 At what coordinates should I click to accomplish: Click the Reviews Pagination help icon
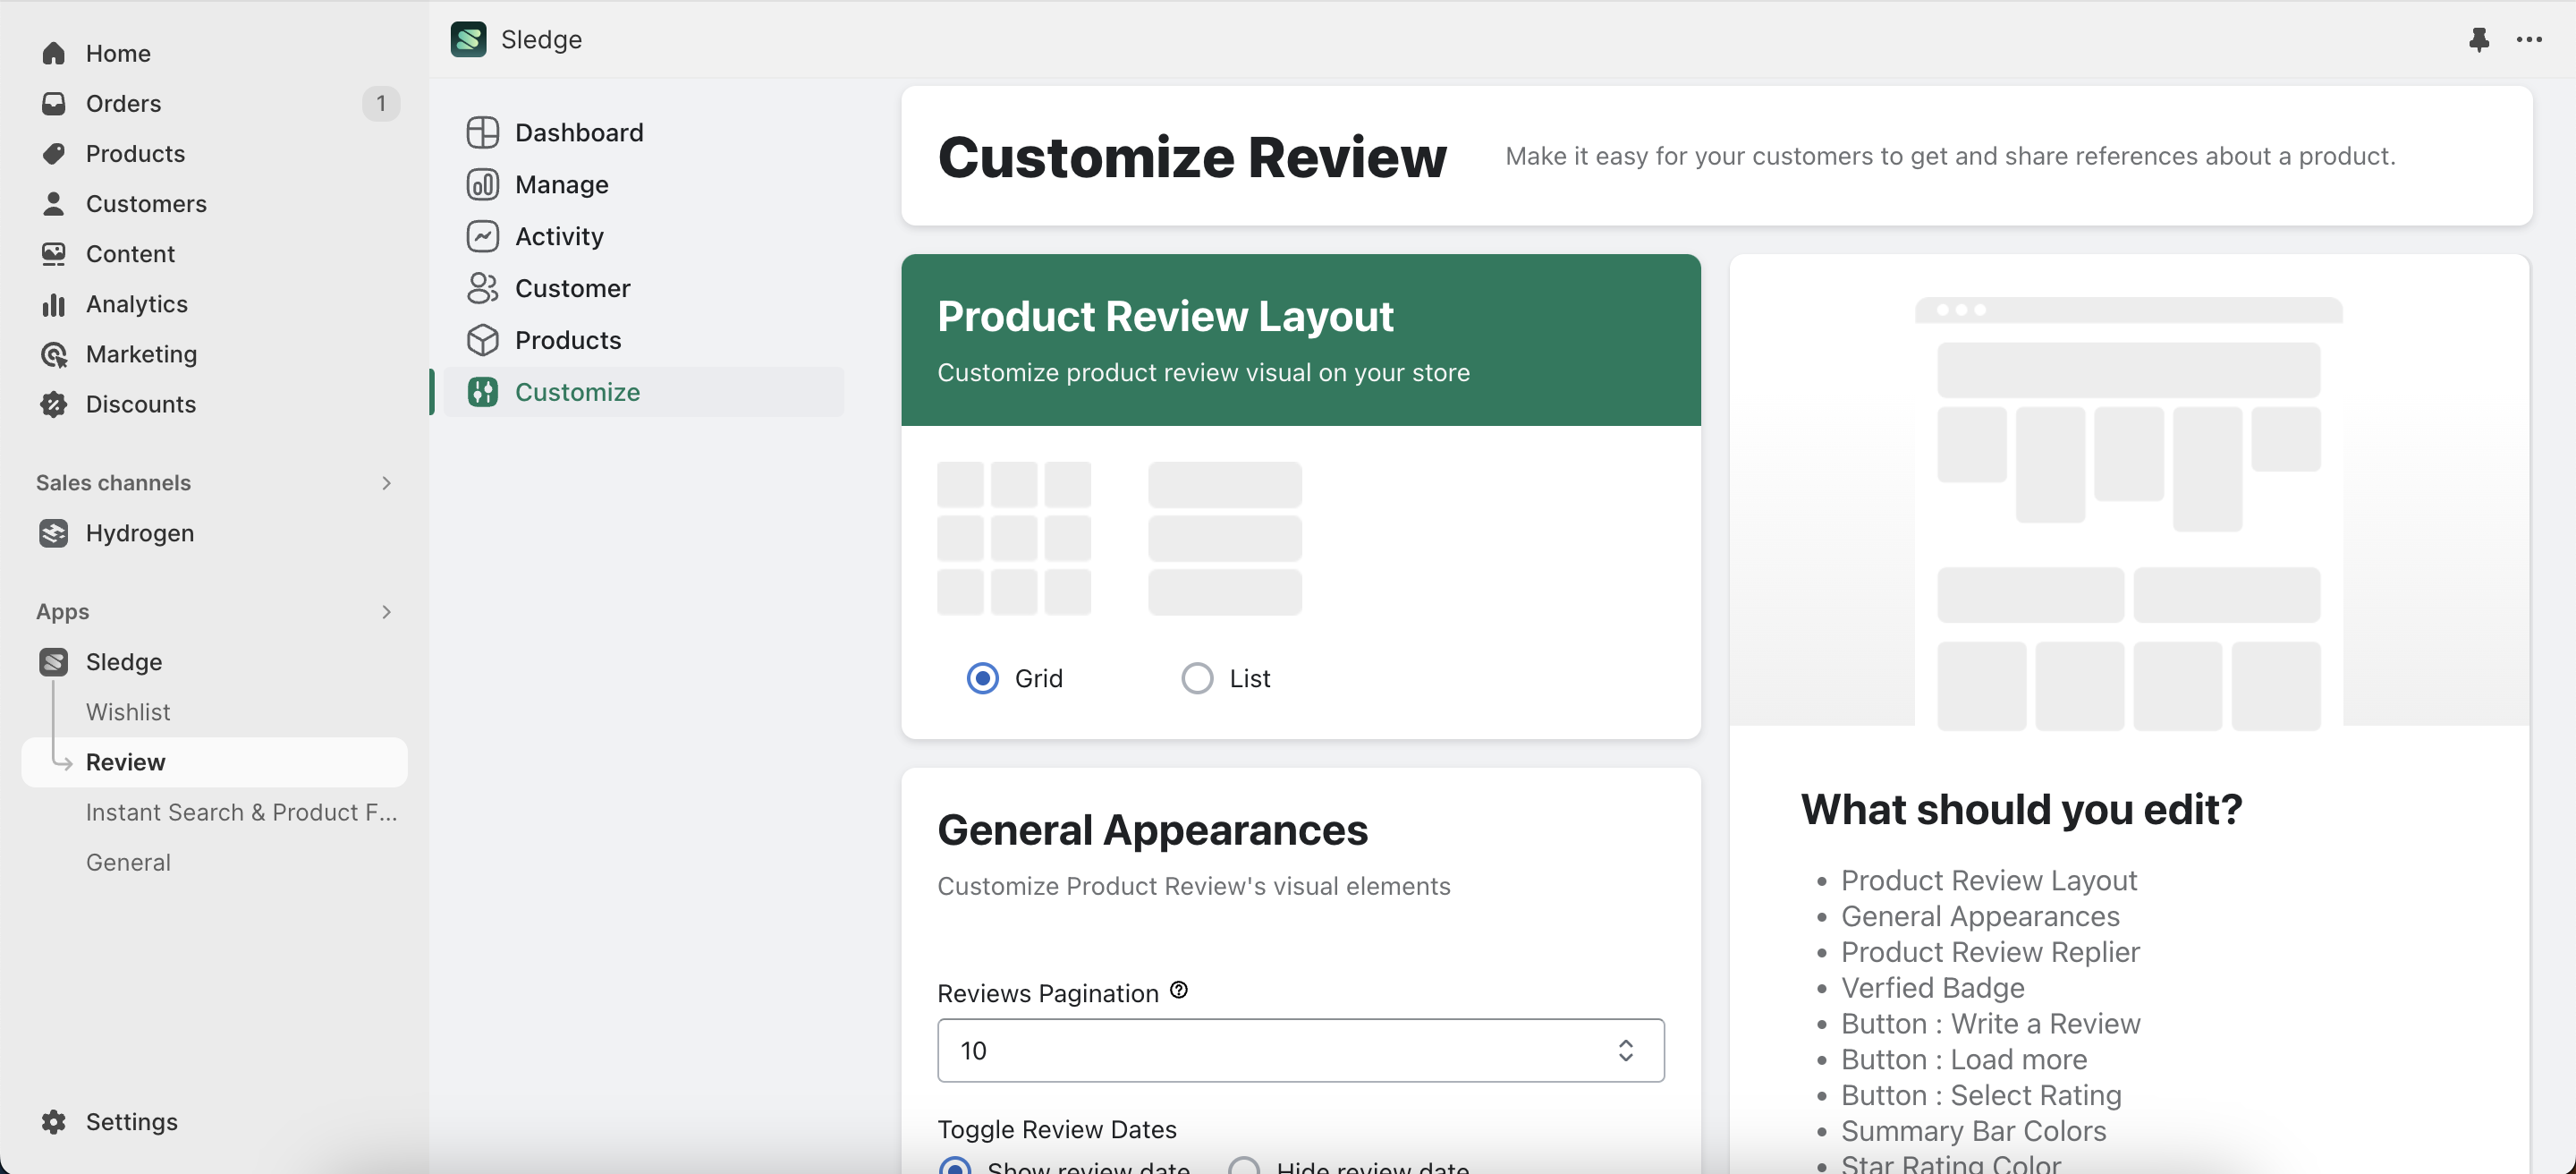click(1179, 990)
